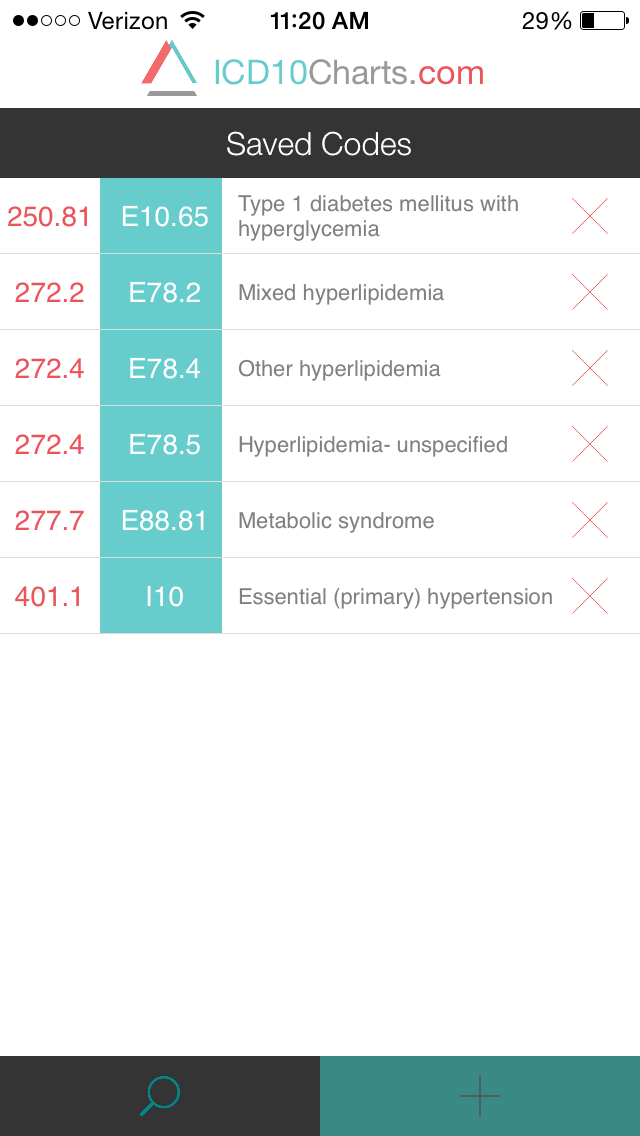The image size is (640, 1136).
Task: Remove the Essential hypertension entry
Action: [x=589, y=595]
